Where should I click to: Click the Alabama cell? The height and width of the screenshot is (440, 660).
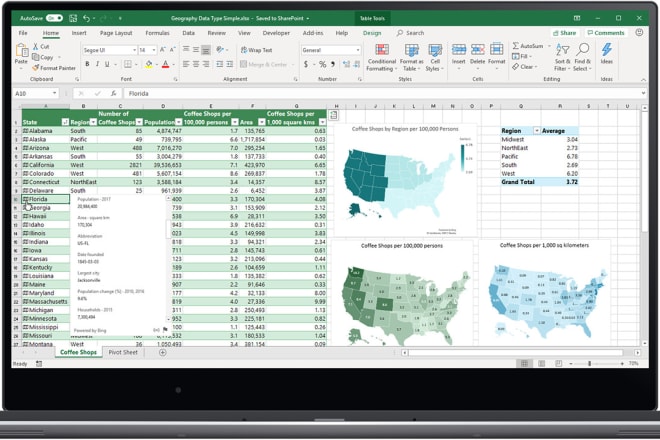tap(45, 131)
